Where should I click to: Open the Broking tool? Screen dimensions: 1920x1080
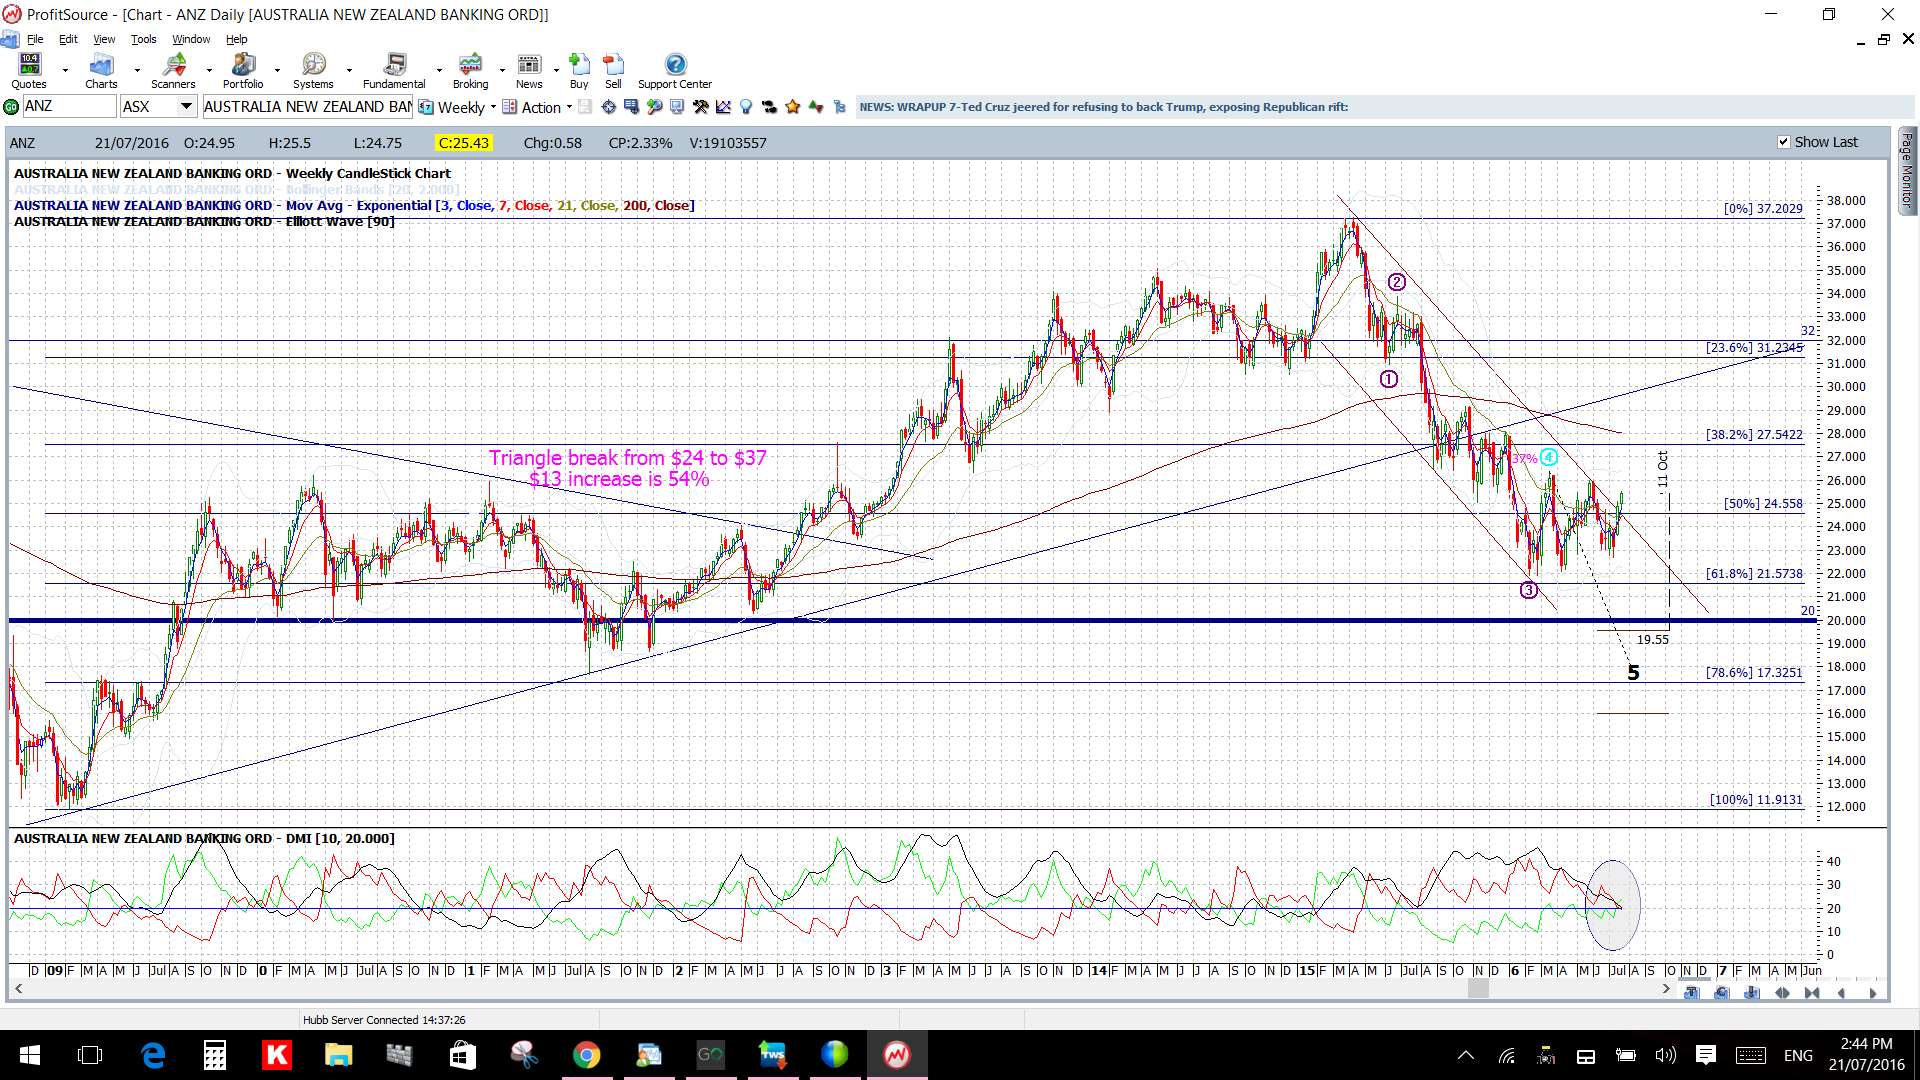pos(470,71)
